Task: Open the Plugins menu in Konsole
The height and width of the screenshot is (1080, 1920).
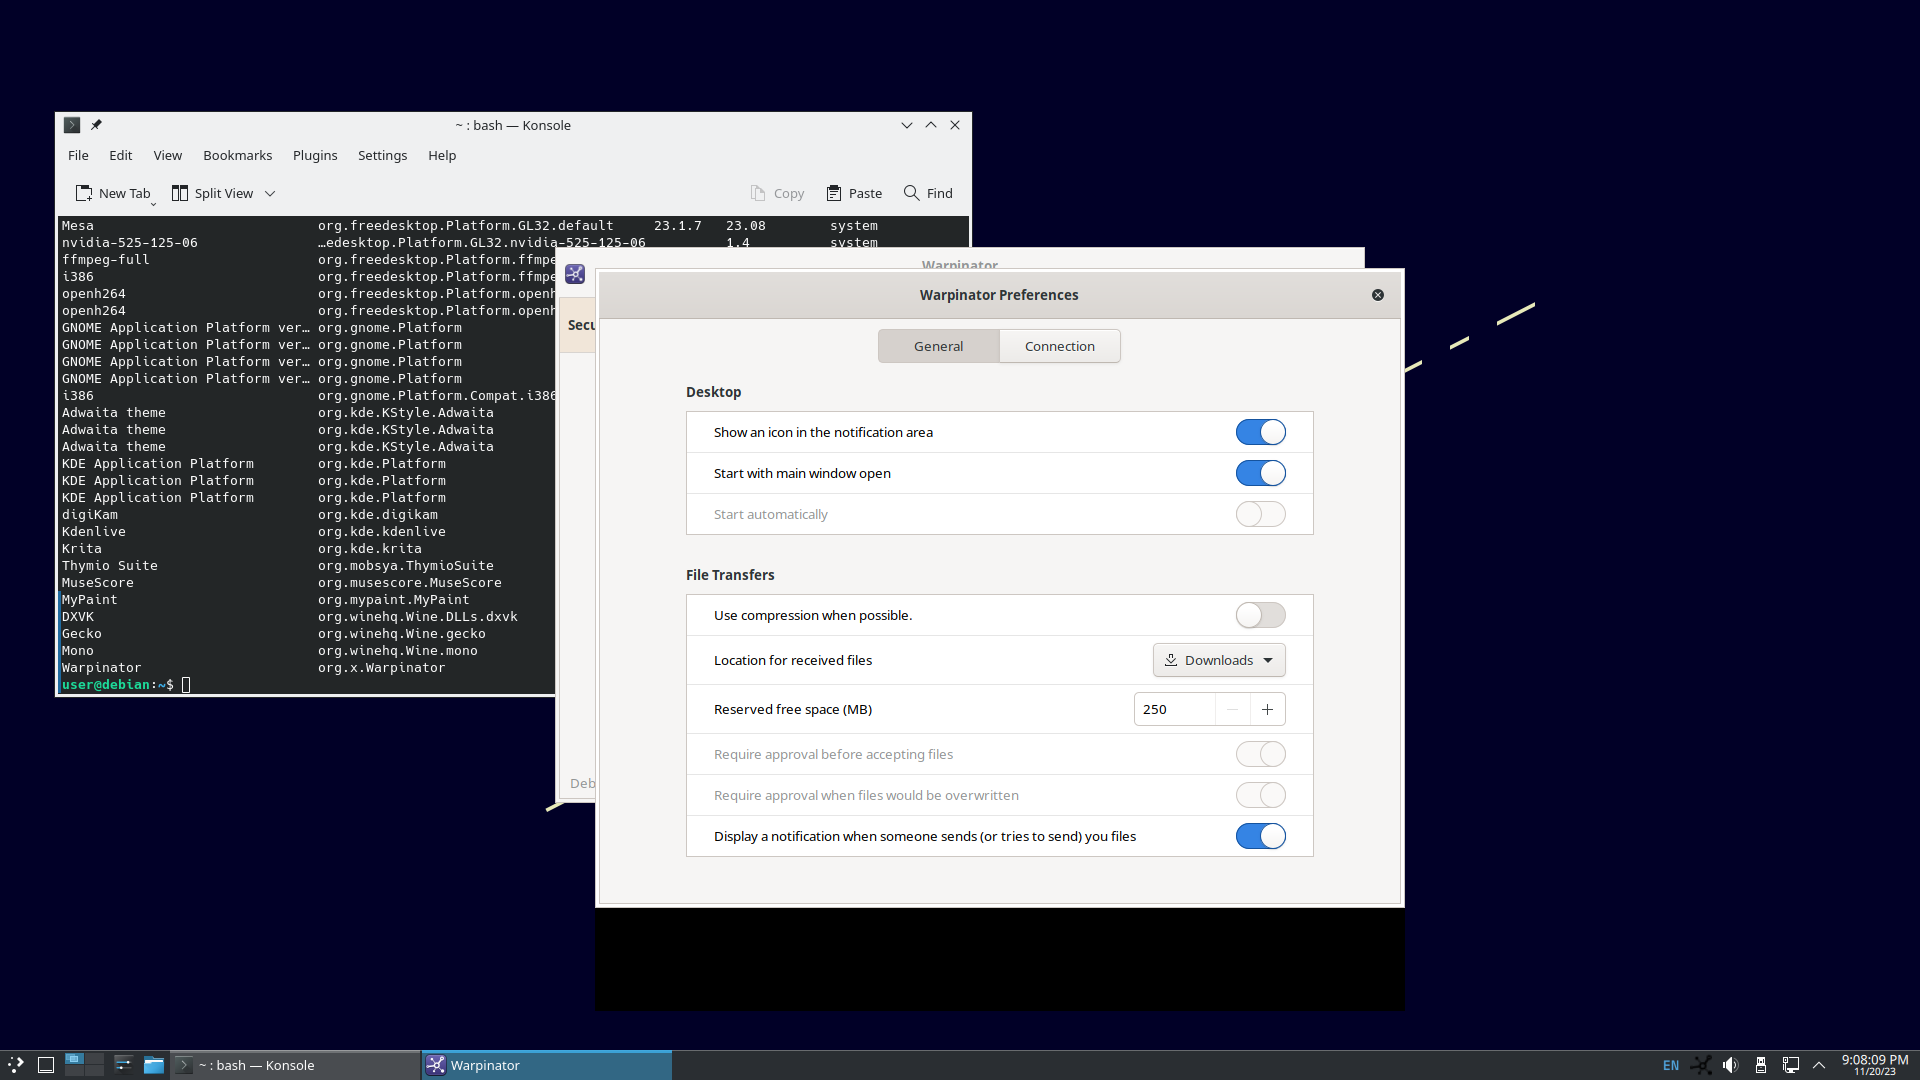Action: click(315, 155)
